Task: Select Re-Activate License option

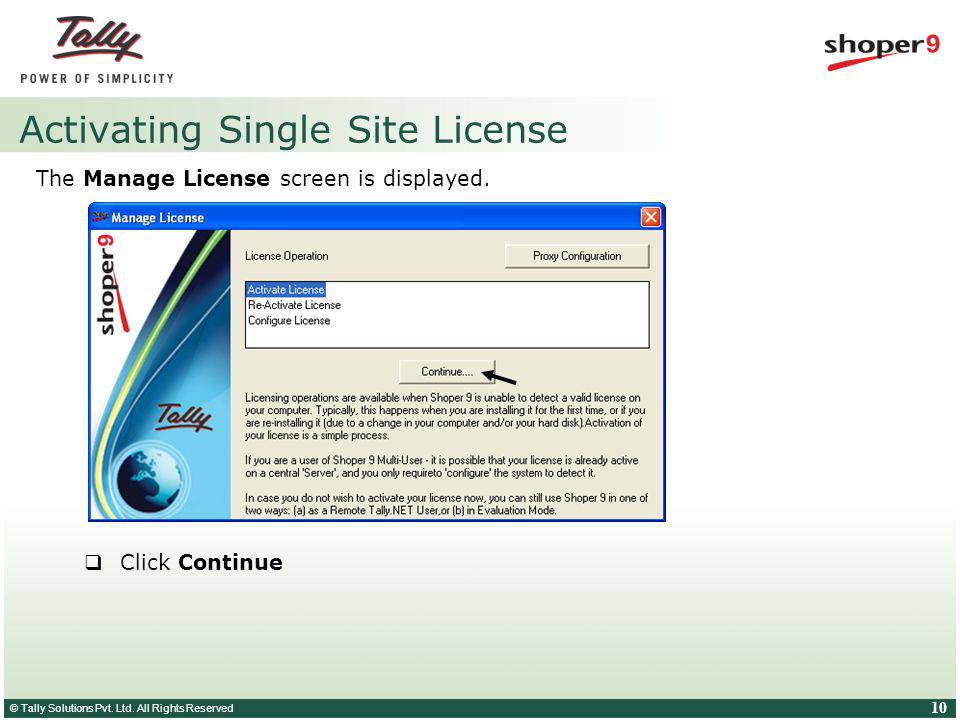Action: 294,305
